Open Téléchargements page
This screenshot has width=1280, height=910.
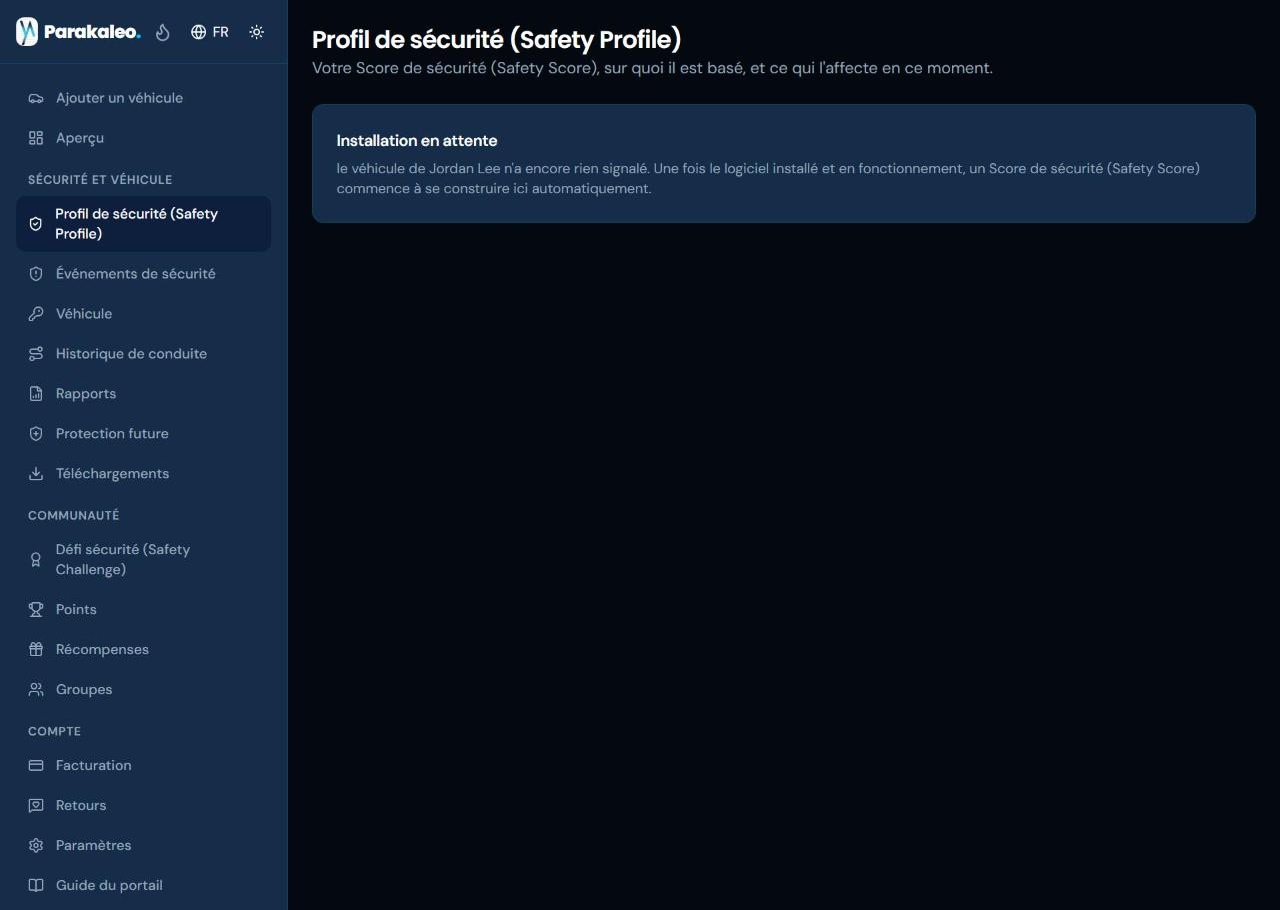(143, 474)
